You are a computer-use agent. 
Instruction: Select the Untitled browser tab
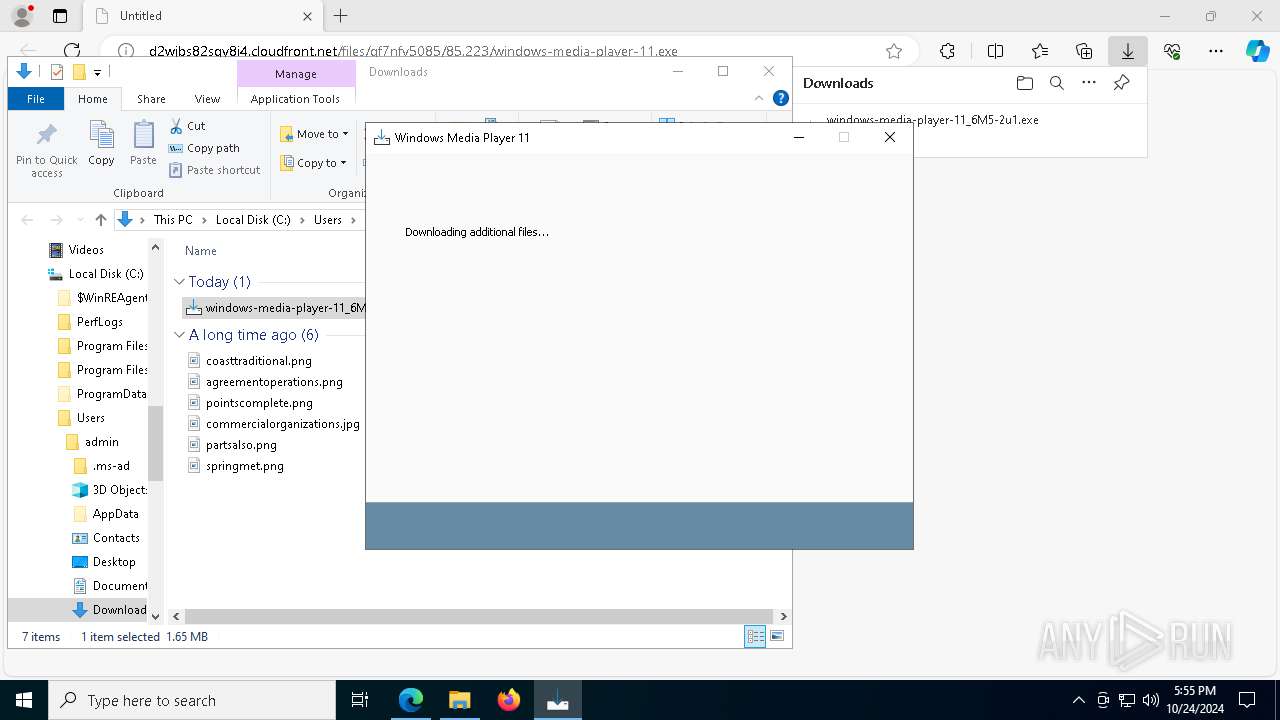tap(201, 16)
